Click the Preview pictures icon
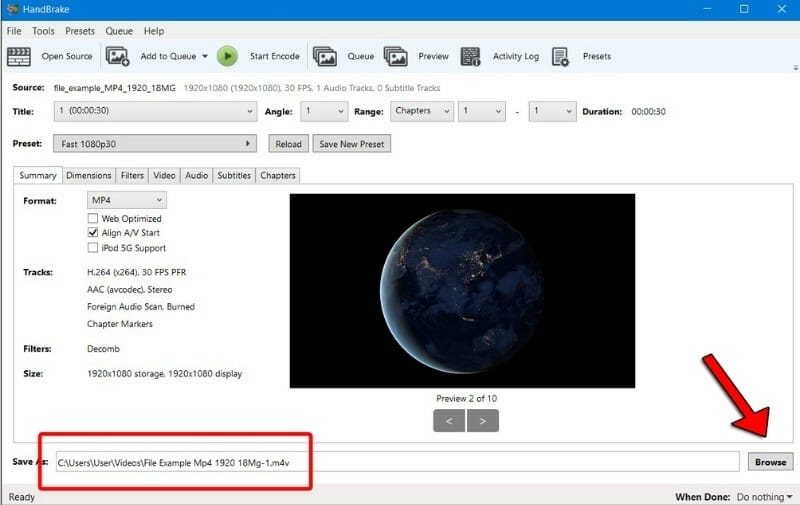This screenshot has height=505, width=800. pyautogui.click(x=396, y=56)
